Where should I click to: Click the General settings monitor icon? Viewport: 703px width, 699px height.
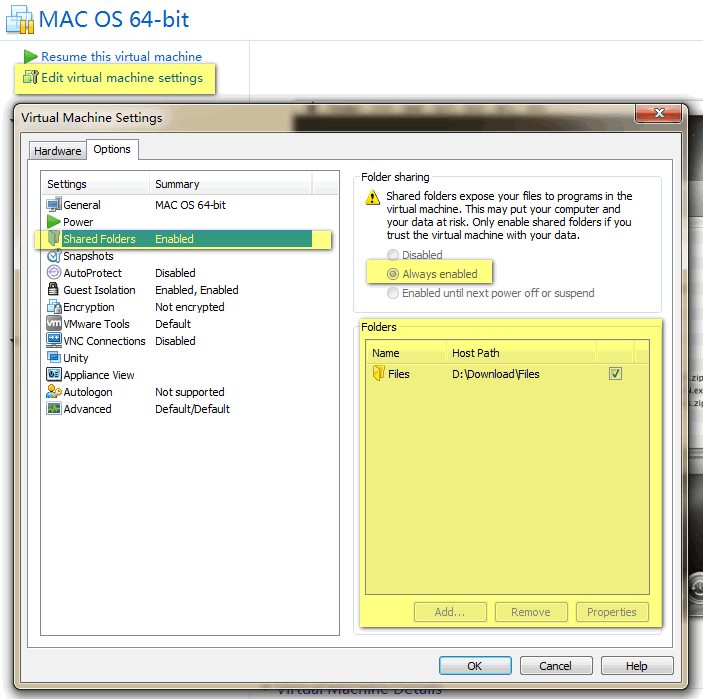coord(54,204)
